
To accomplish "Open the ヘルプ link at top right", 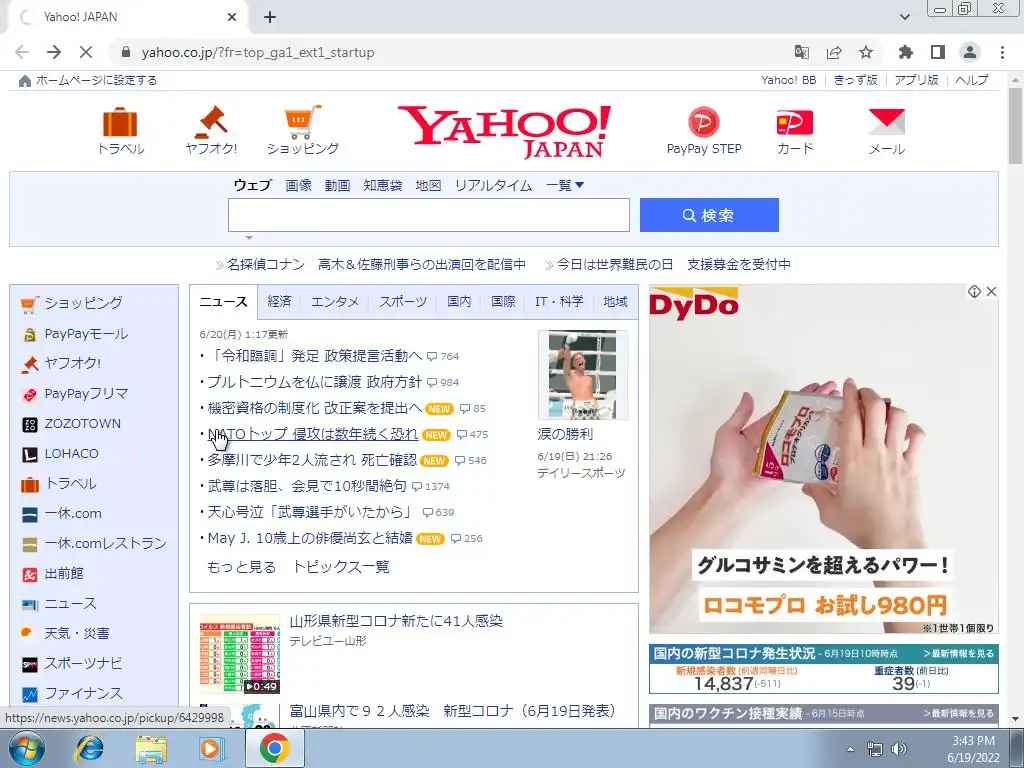I will tap(972, 80).
